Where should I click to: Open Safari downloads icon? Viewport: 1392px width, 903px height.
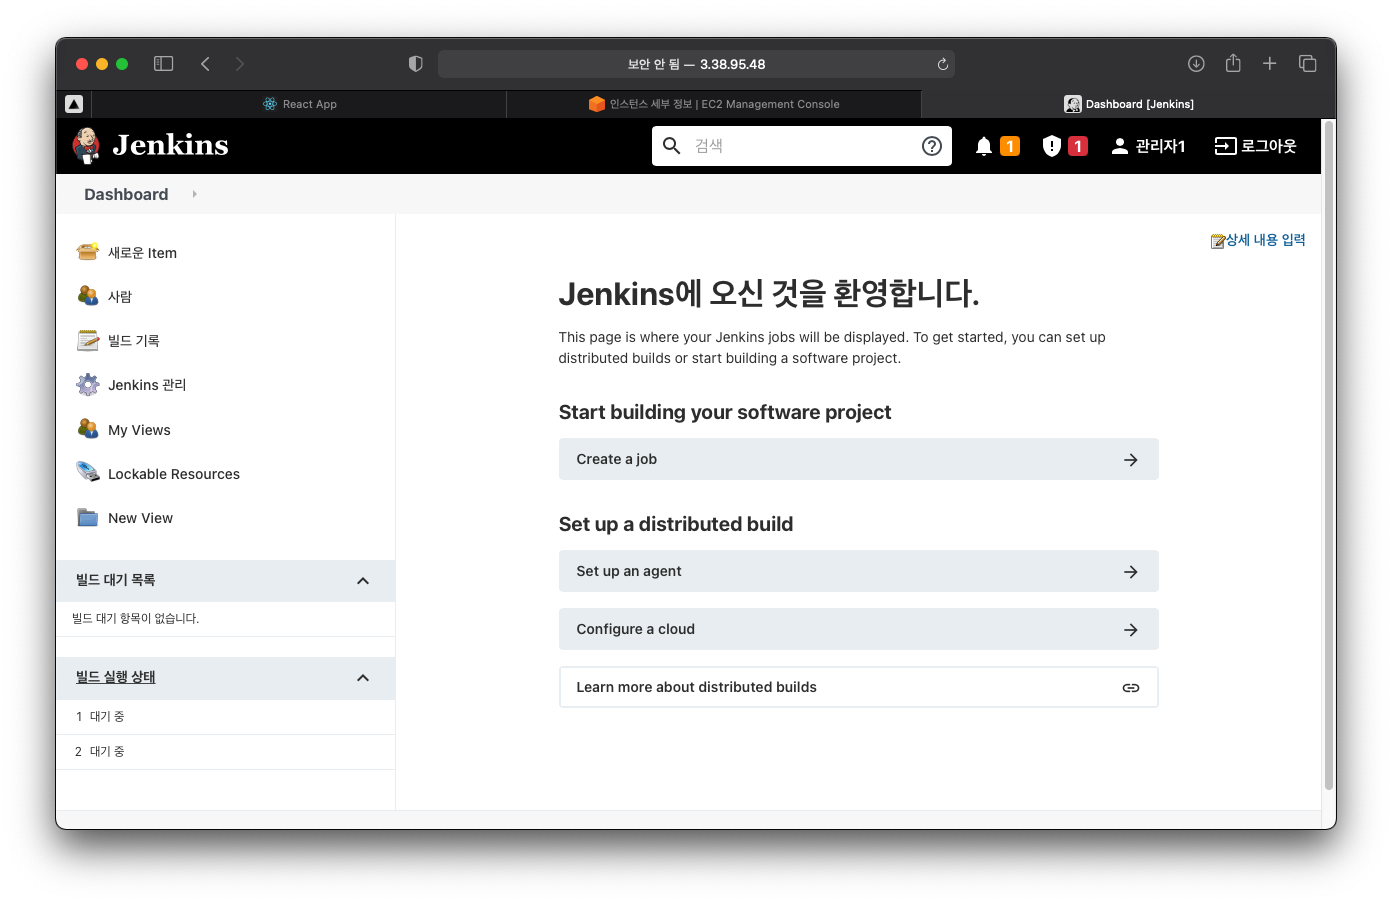tap(1196, 64)
